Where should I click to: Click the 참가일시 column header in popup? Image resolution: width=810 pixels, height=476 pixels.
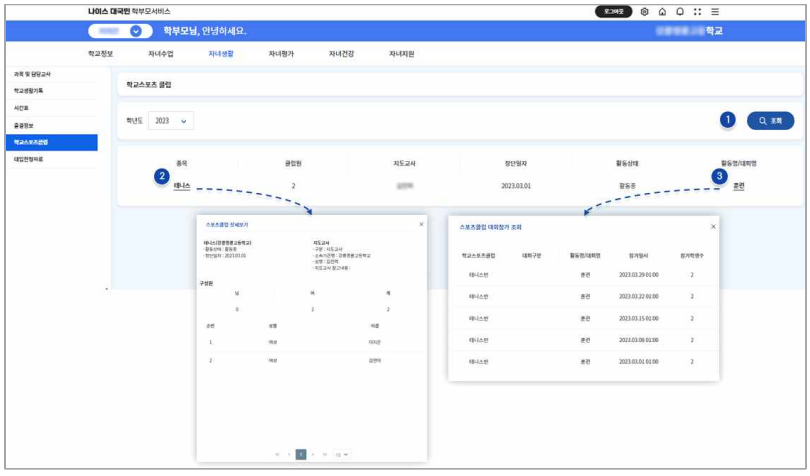(638, 256)
